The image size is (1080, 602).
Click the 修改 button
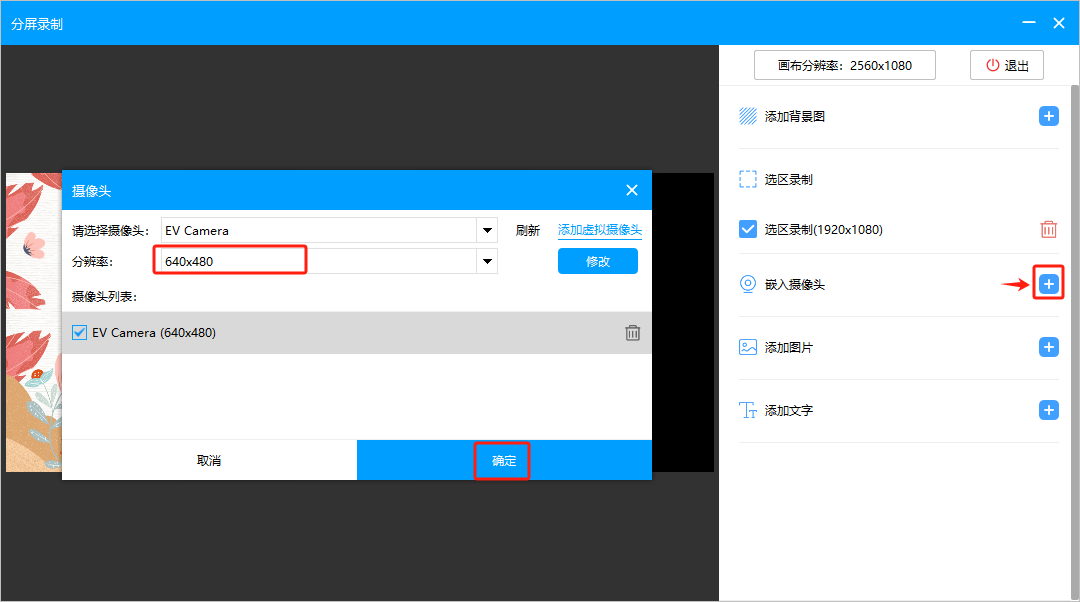point(597,262)
